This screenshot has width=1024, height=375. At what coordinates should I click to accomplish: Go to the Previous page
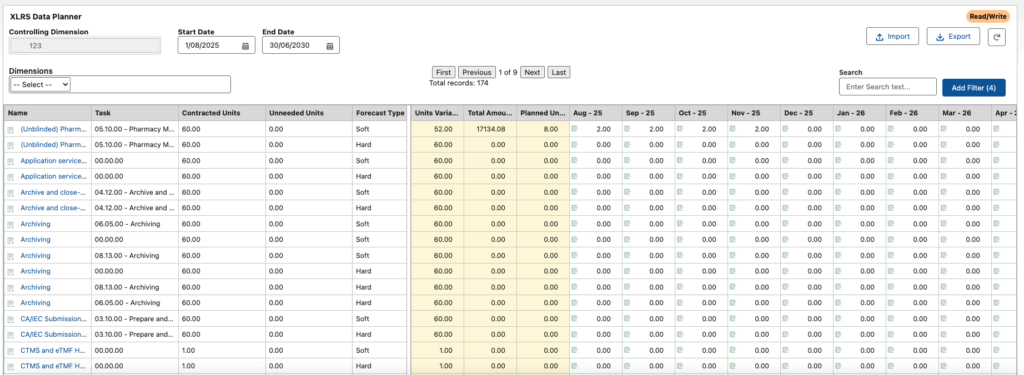(x=476, y=73)
